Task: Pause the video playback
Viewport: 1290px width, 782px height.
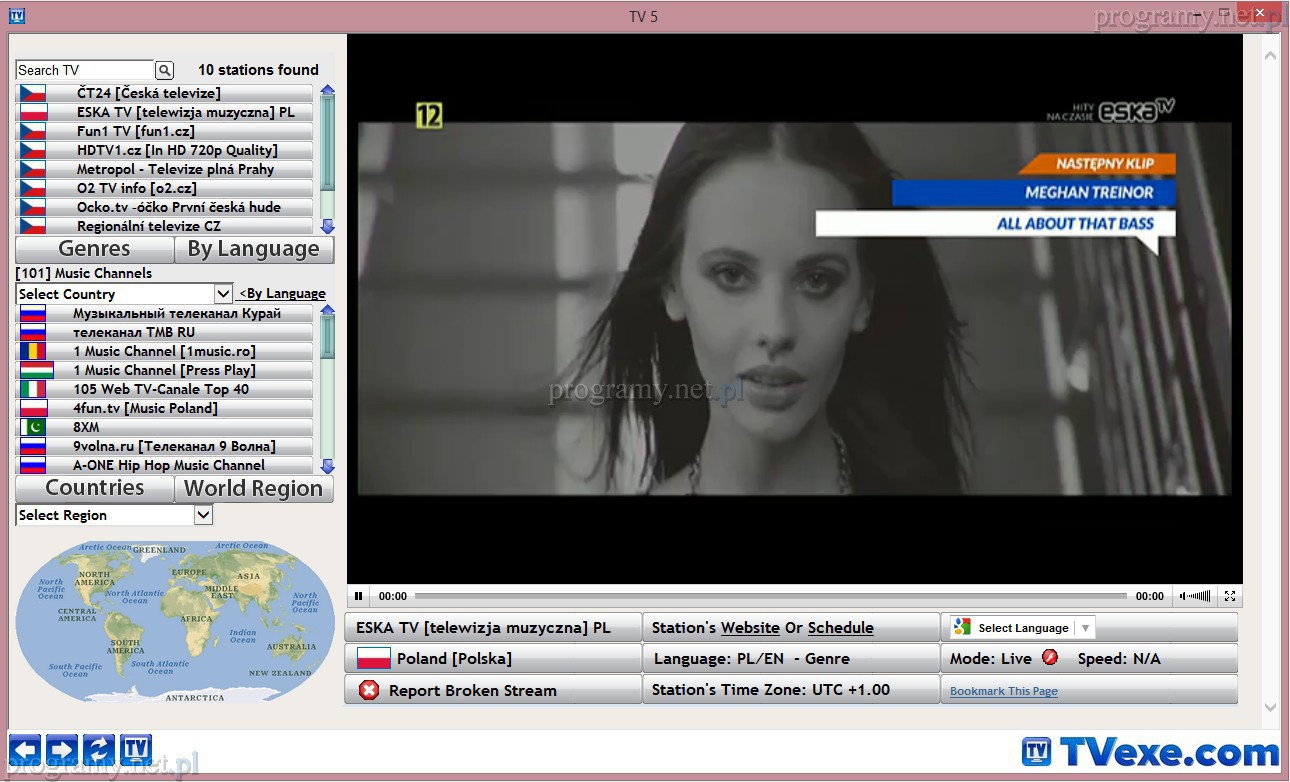Action: coord(359,596)
